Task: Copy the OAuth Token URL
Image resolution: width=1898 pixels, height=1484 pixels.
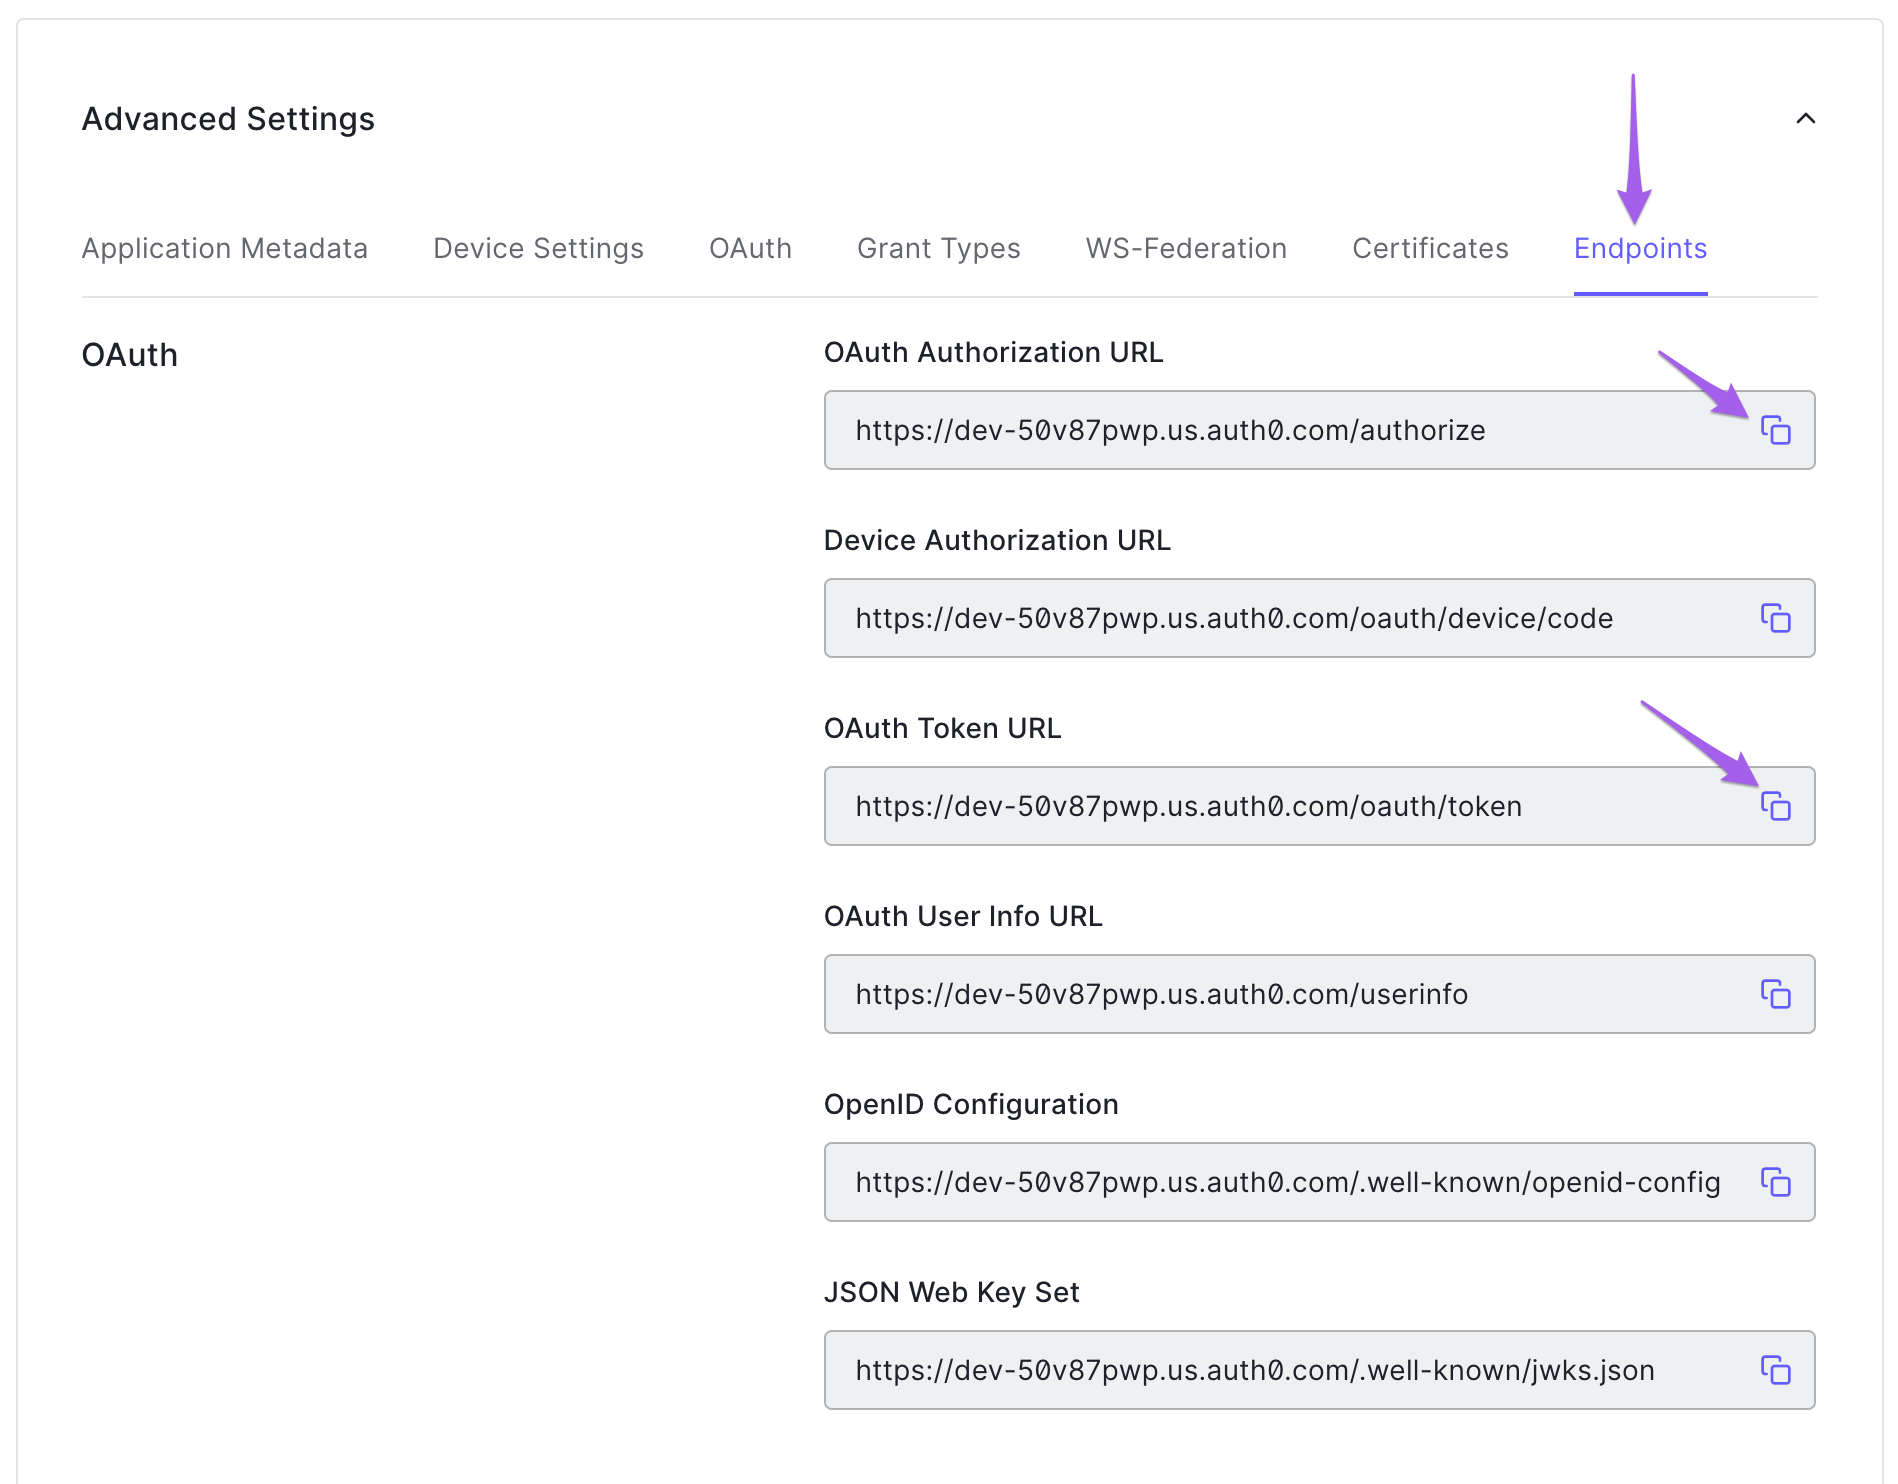Action: [1775, 806]
